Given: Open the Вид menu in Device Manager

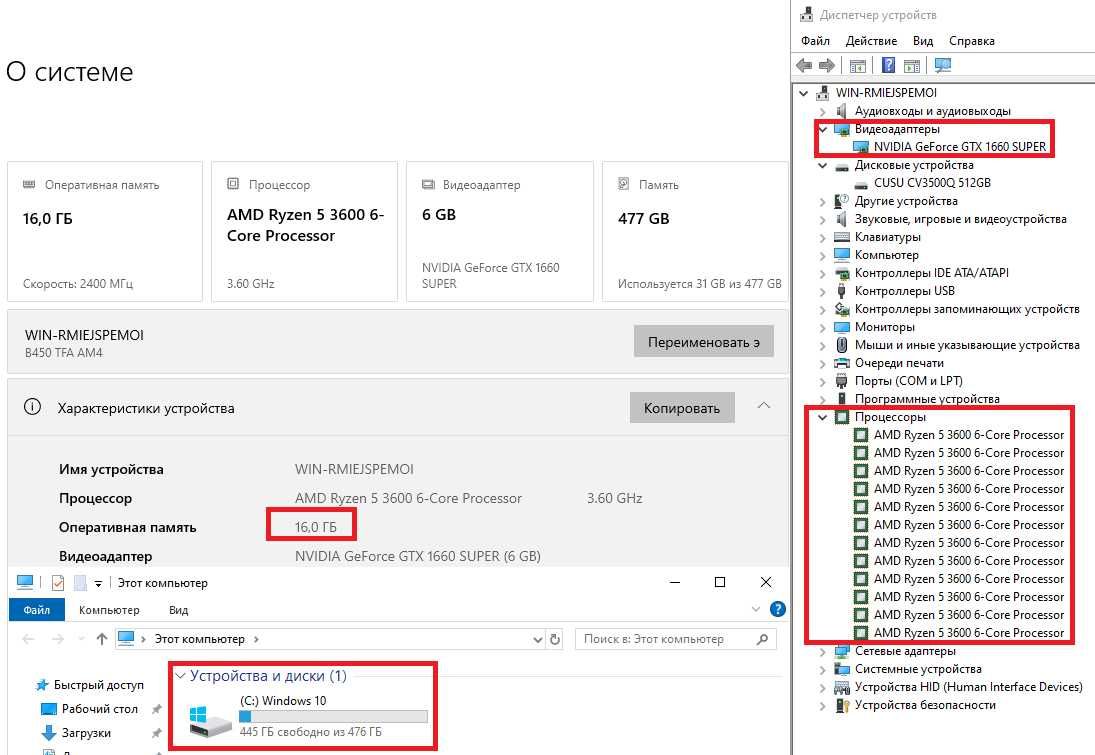Looking at the screenshot, I should point(923,41).
